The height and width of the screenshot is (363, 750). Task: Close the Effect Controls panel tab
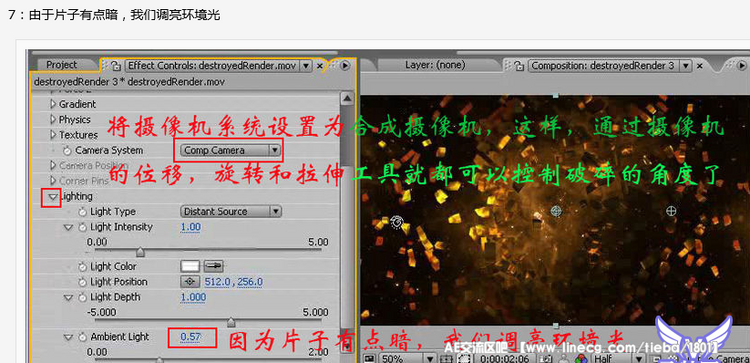point(320,66)
